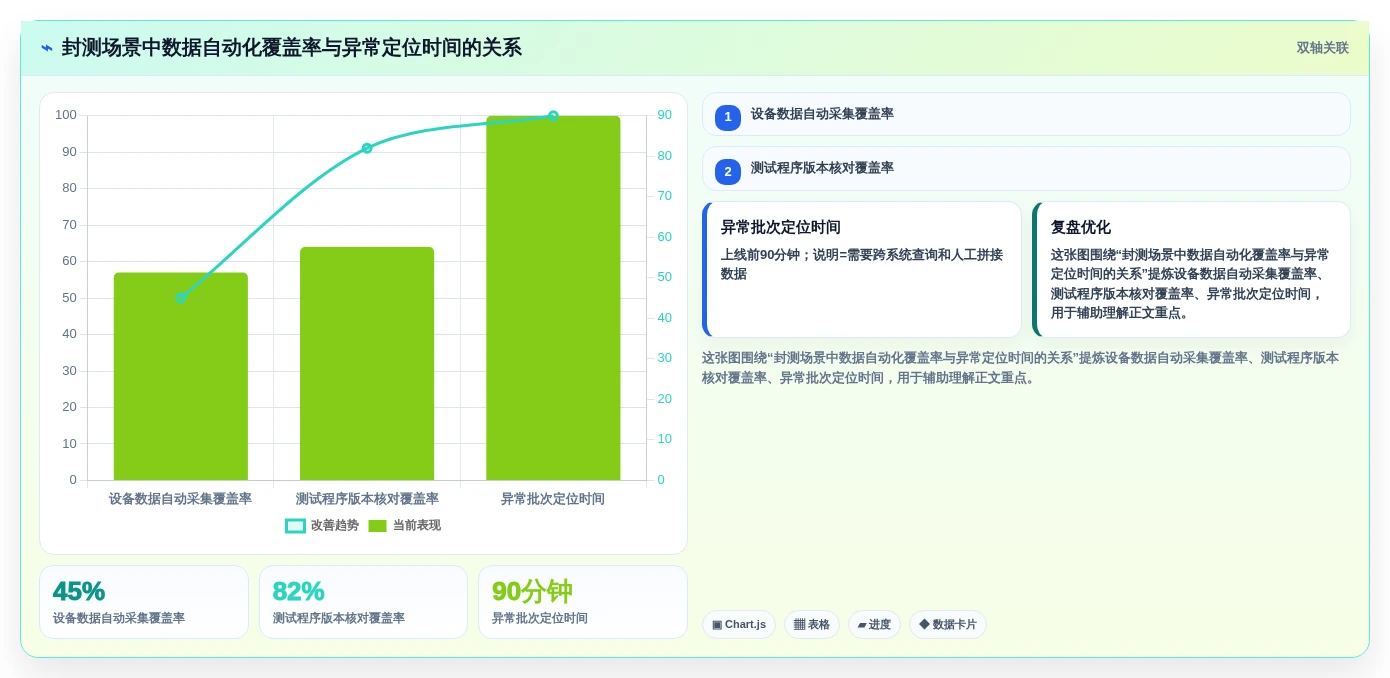This screenshot has width=1390, height=678.
Task: Select the 测试程序版本核对覆盖率 list item
Action: (1026, 168)
